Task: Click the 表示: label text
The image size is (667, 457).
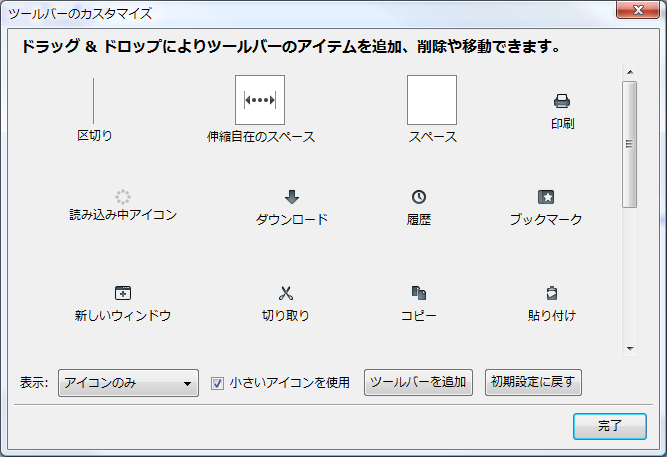Action: click(x=34, y=383)
